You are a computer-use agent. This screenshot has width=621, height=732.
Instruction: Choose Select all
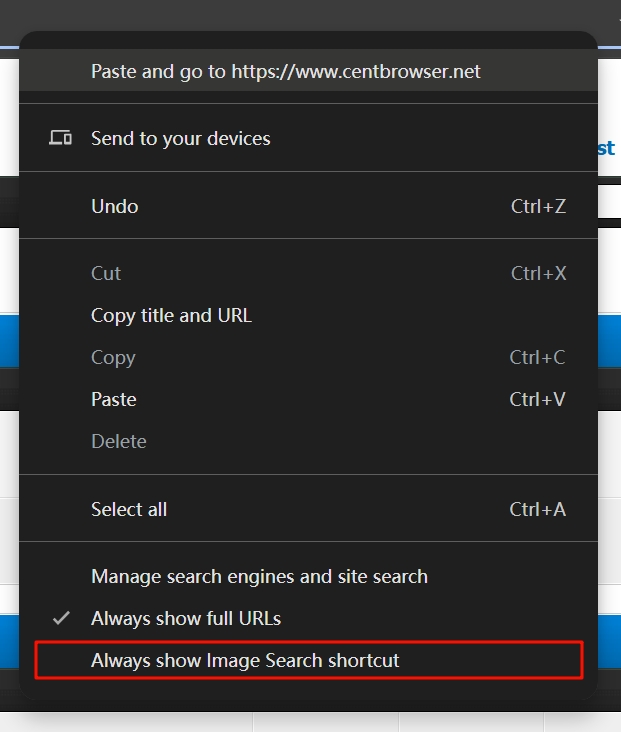pos(128,509)
